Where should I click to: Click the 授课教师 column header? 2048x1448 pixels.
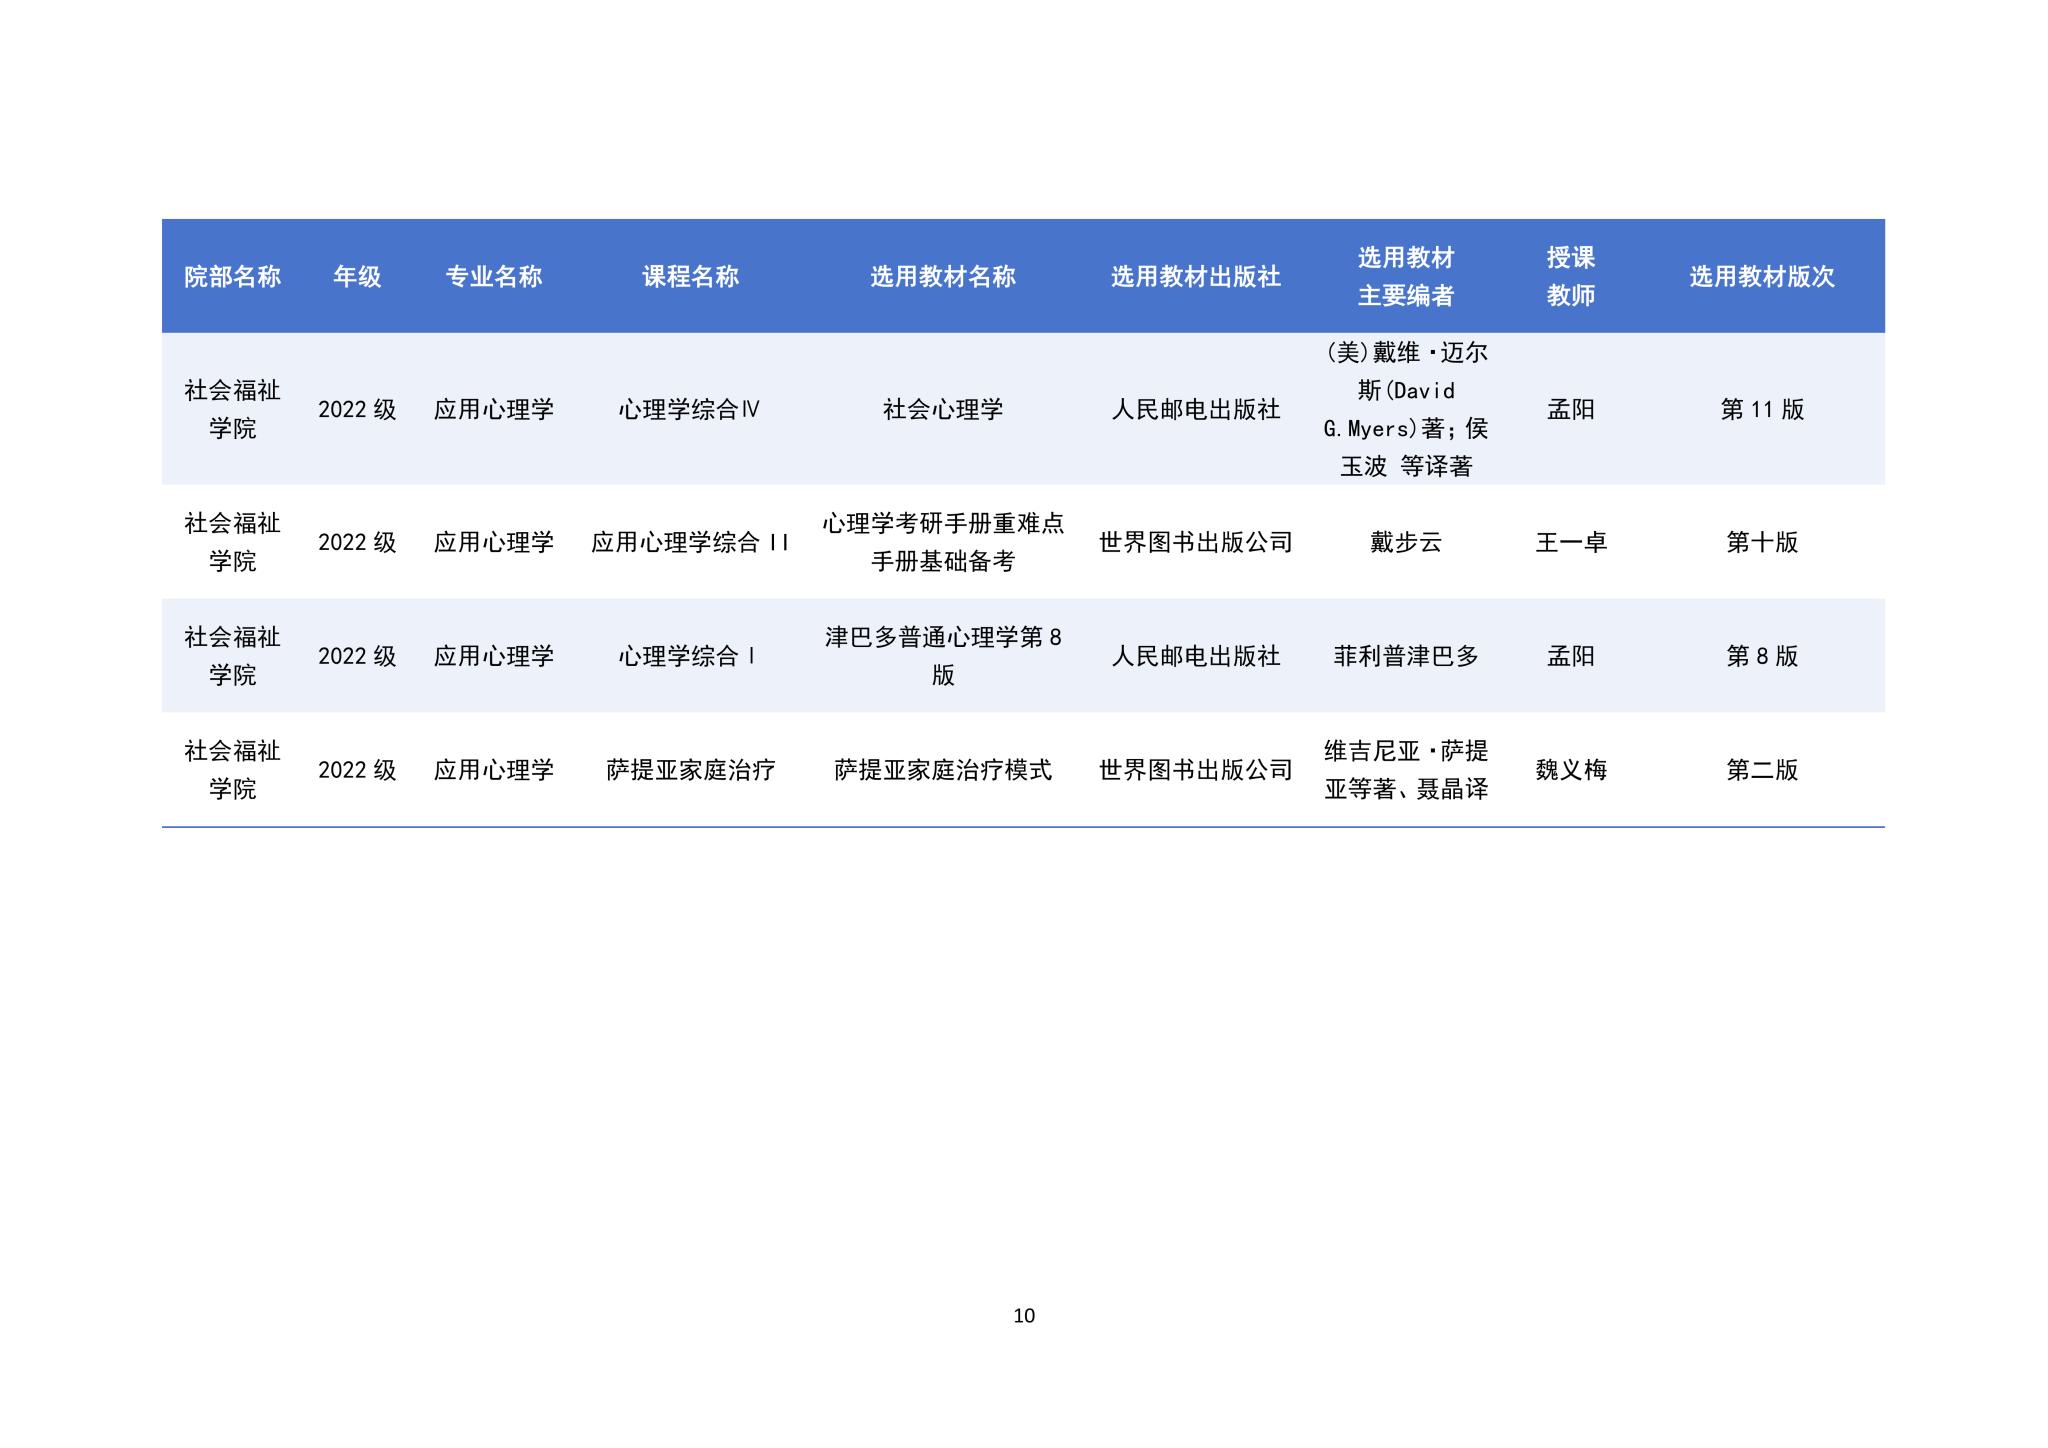[1570, 277]
